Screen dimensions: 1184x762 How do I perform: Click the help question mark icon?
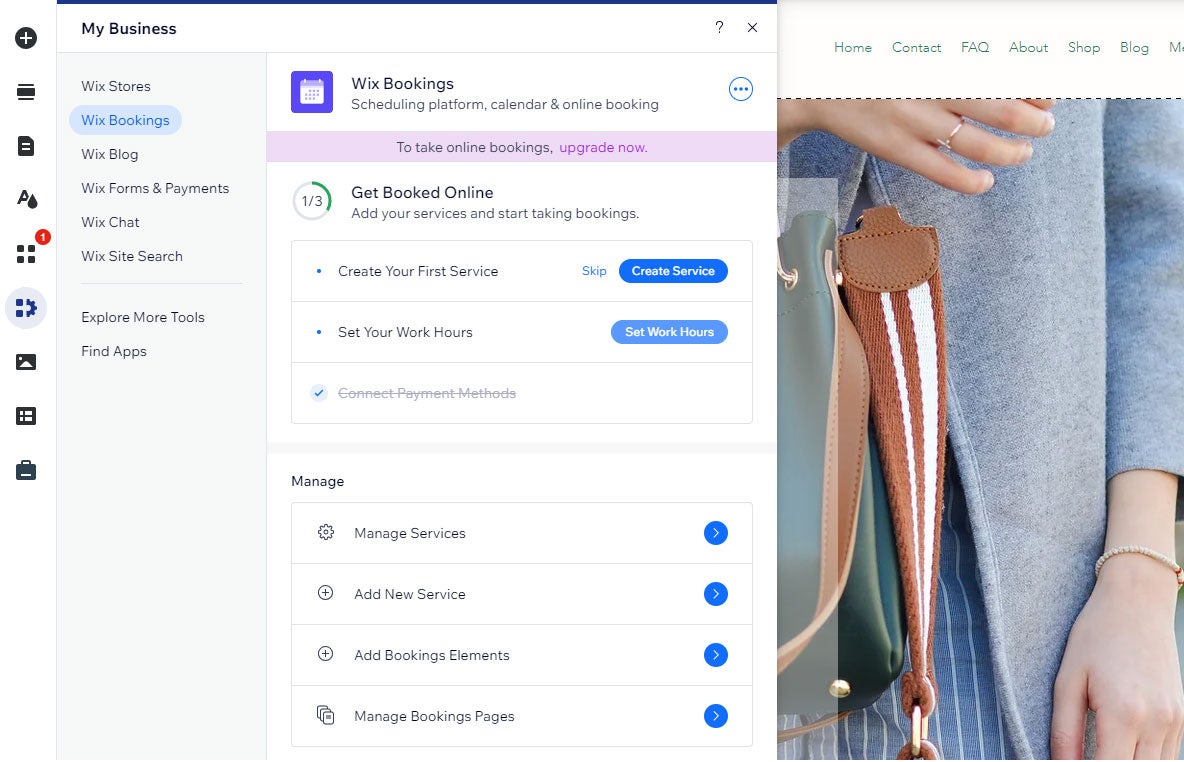[x=719, y=28]
